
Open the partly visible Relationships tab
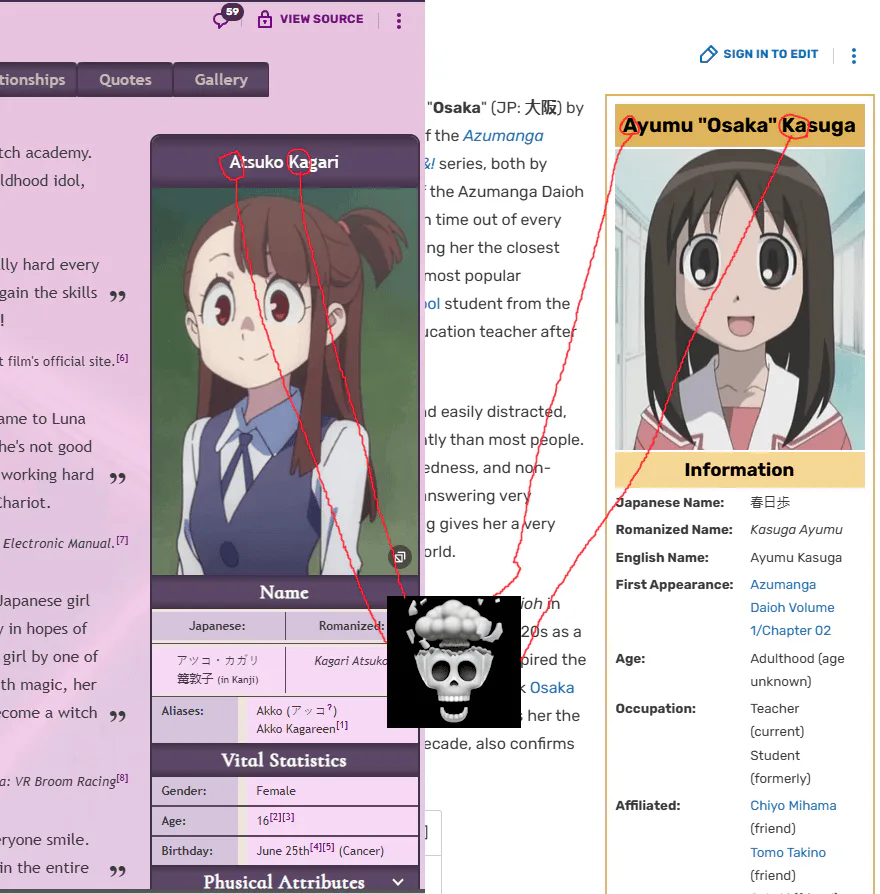pyautogui.click(x=38, y=80)
